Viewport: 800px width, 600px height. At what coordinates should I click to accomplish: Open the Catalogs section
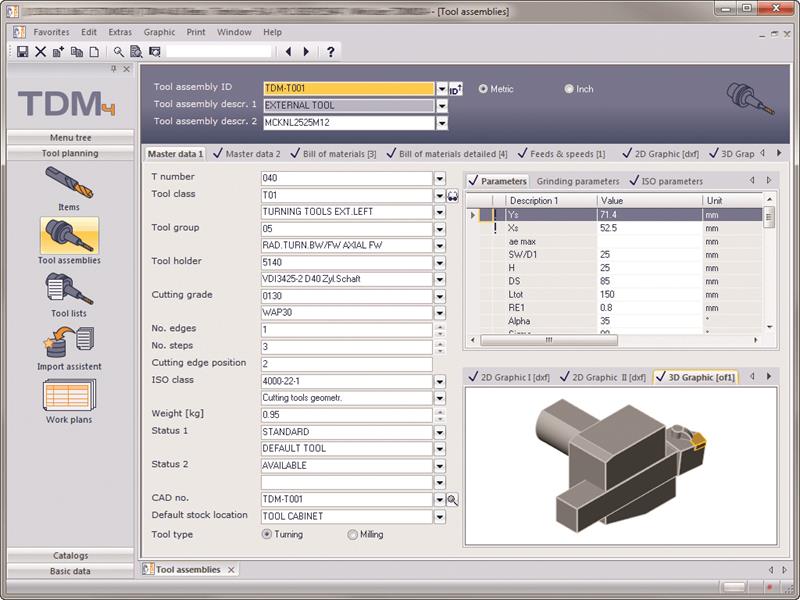pyautogui.click(x=70, y=555)
